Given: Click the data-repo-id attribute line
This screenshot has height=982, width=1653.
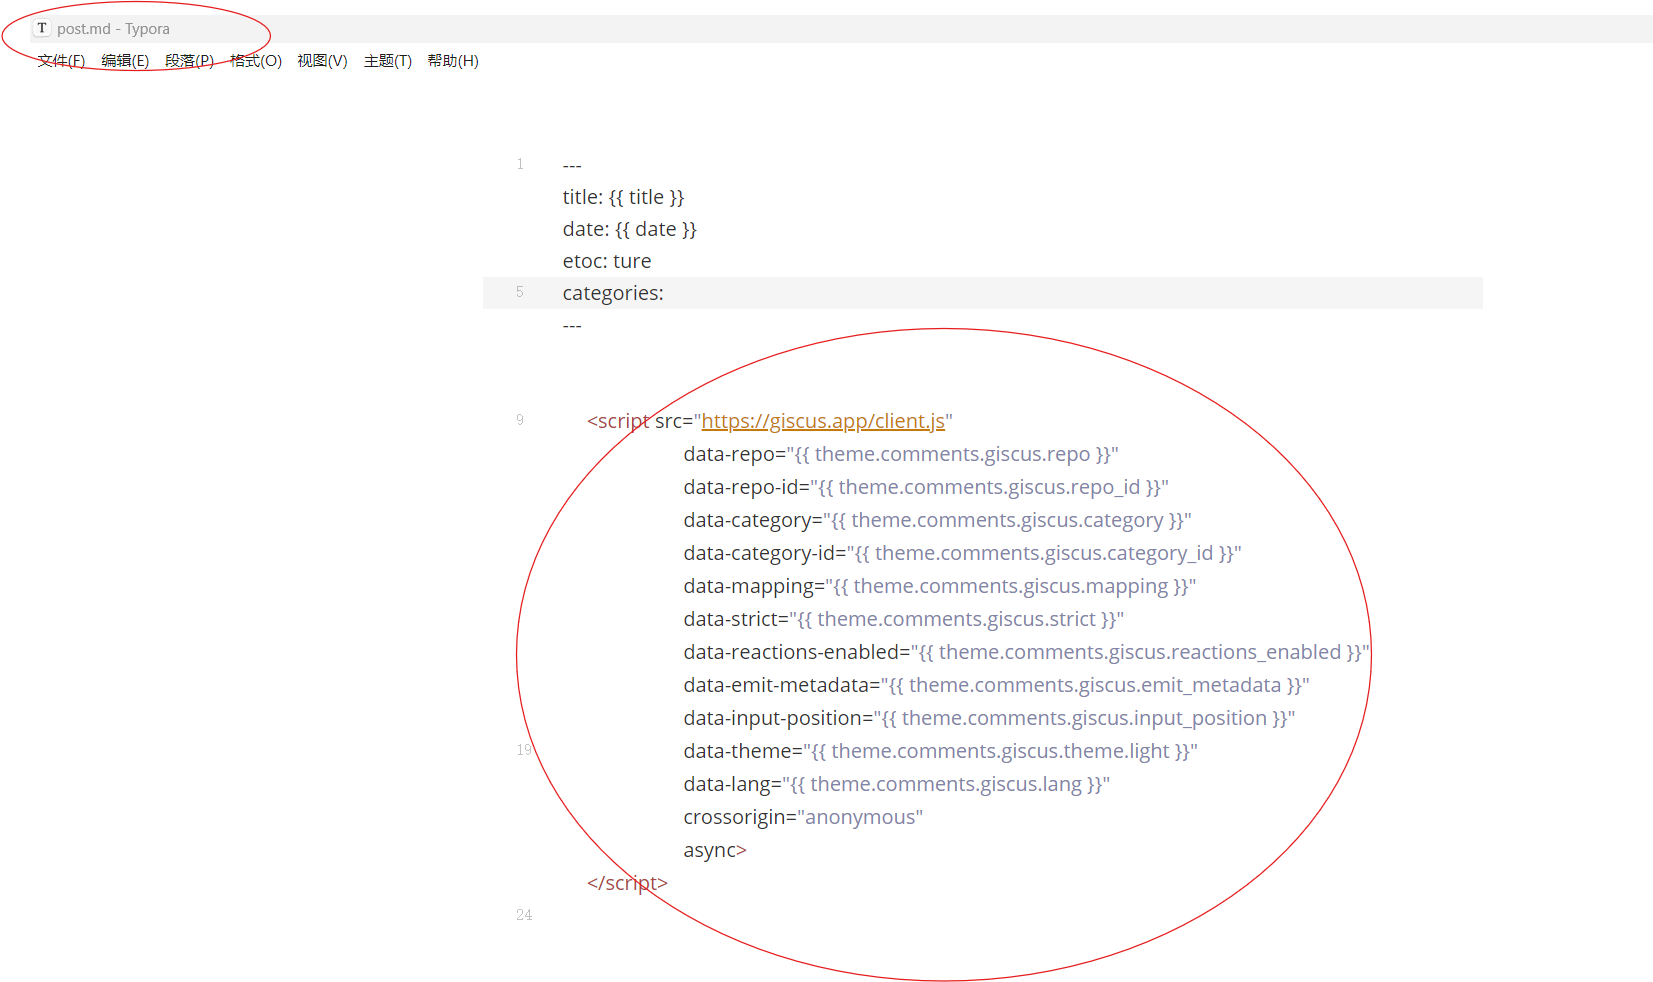Looking at the screenshot, I should pyautogui.click(x=925, y=487).
